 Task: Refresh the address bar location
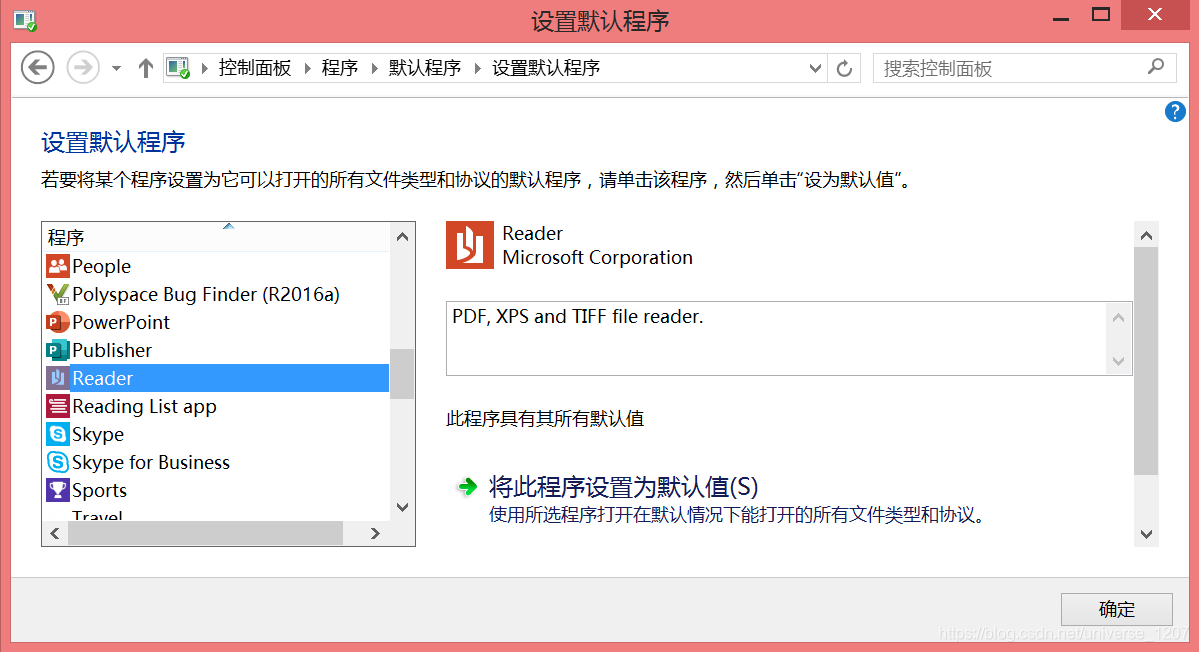click(x=844, y=69)
